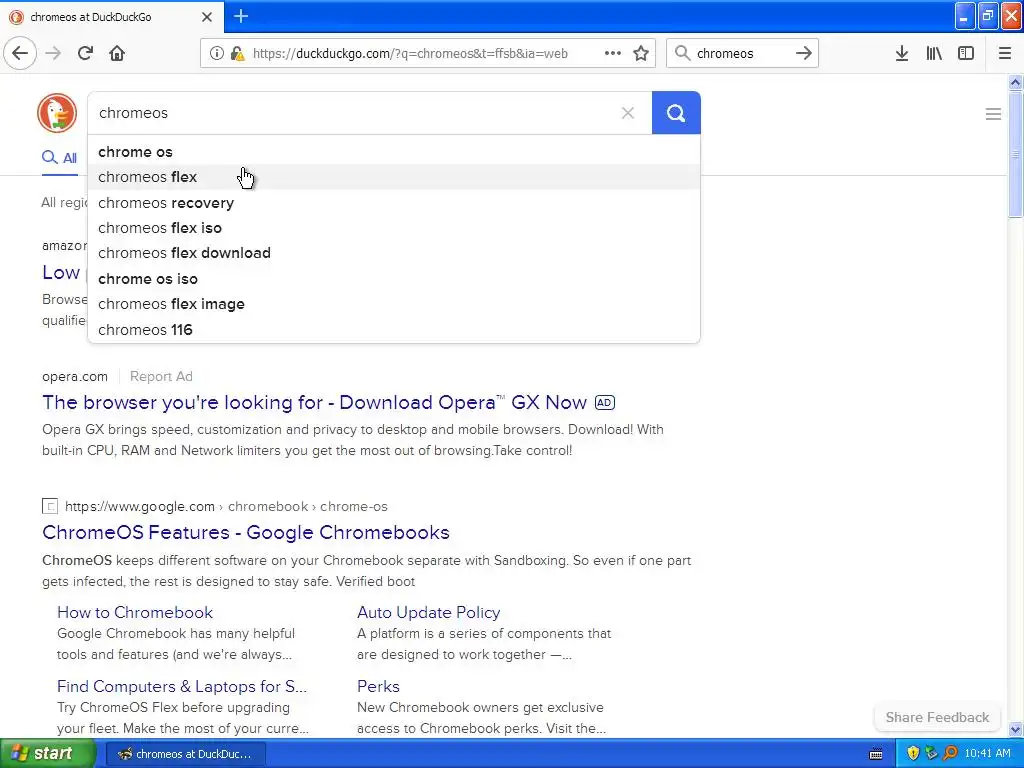Choose suggestion chromeos flex image

(394, 304)
